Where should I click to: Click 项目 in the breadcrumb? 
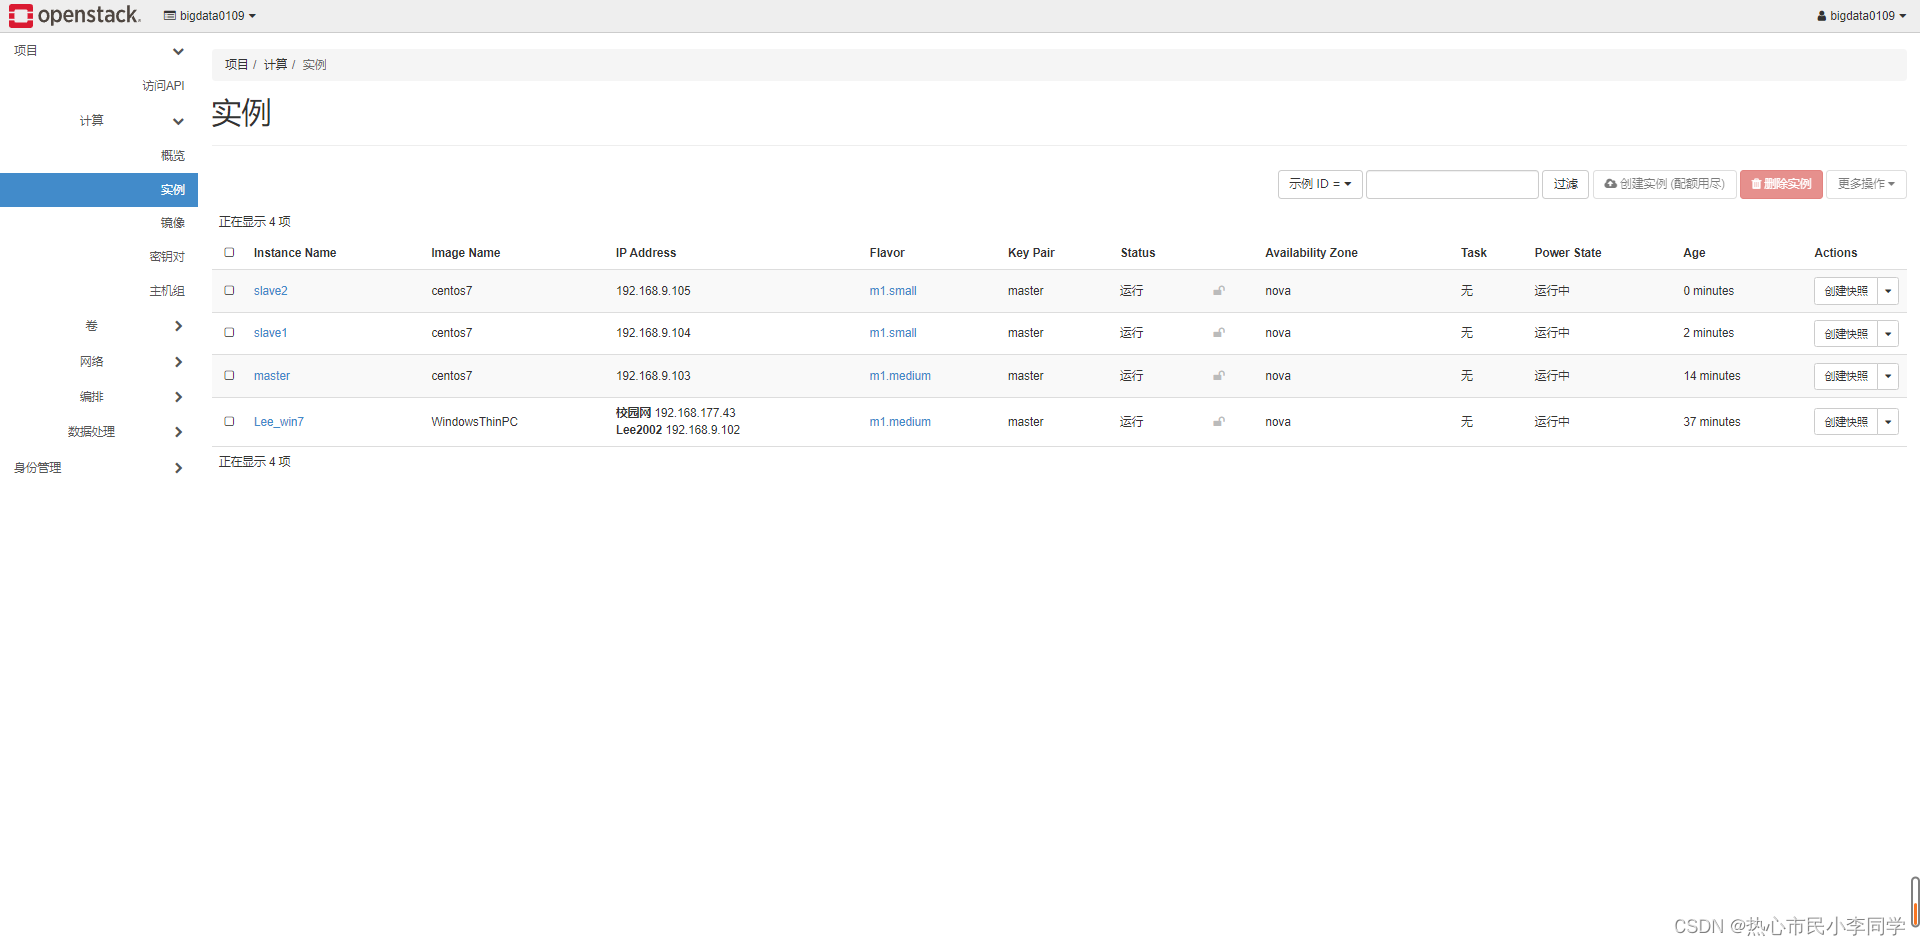click(x=236, y=64)
